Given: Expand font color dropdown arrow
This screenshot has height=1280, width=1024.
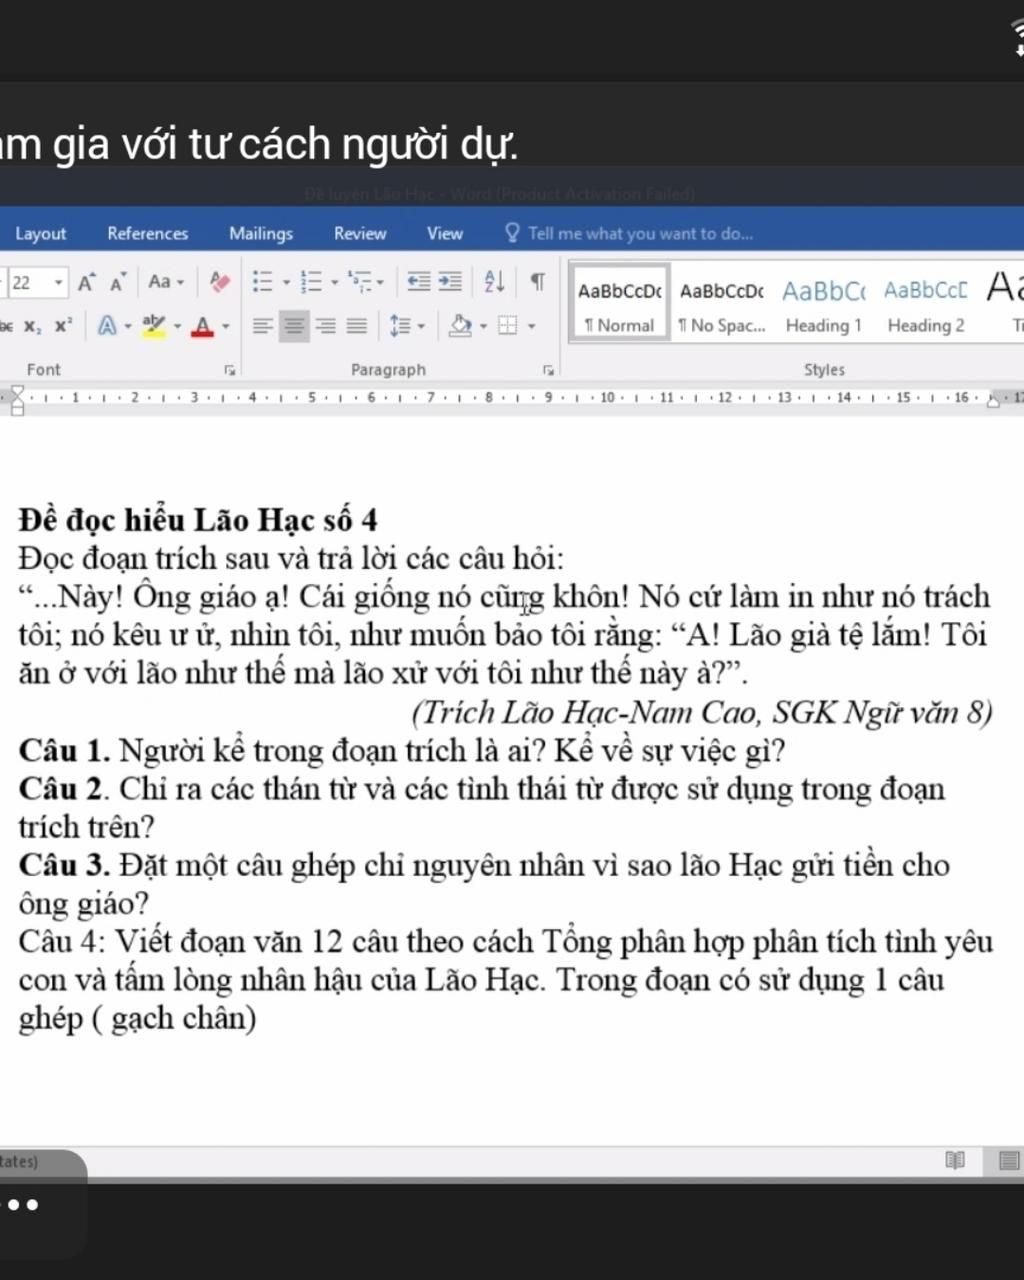Looking at the screenshot, I should (x=226, y=327).
